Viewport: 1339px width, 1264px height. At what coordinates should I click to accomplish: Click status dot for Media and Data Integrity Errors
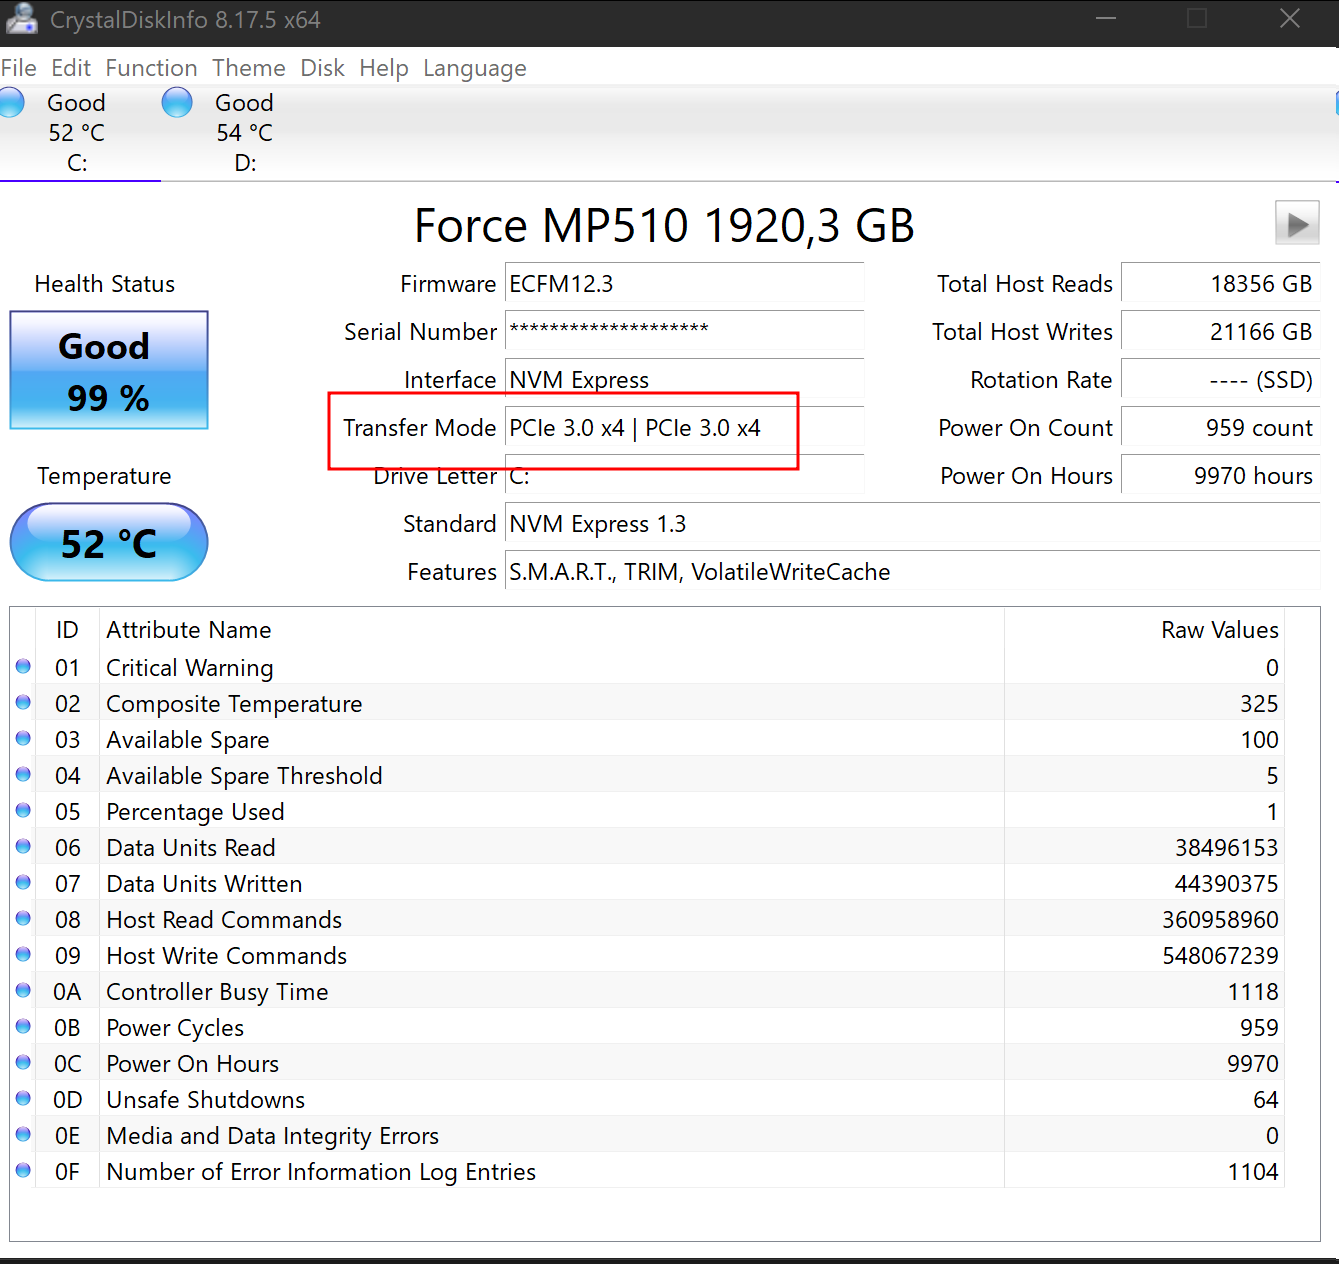23,1134
